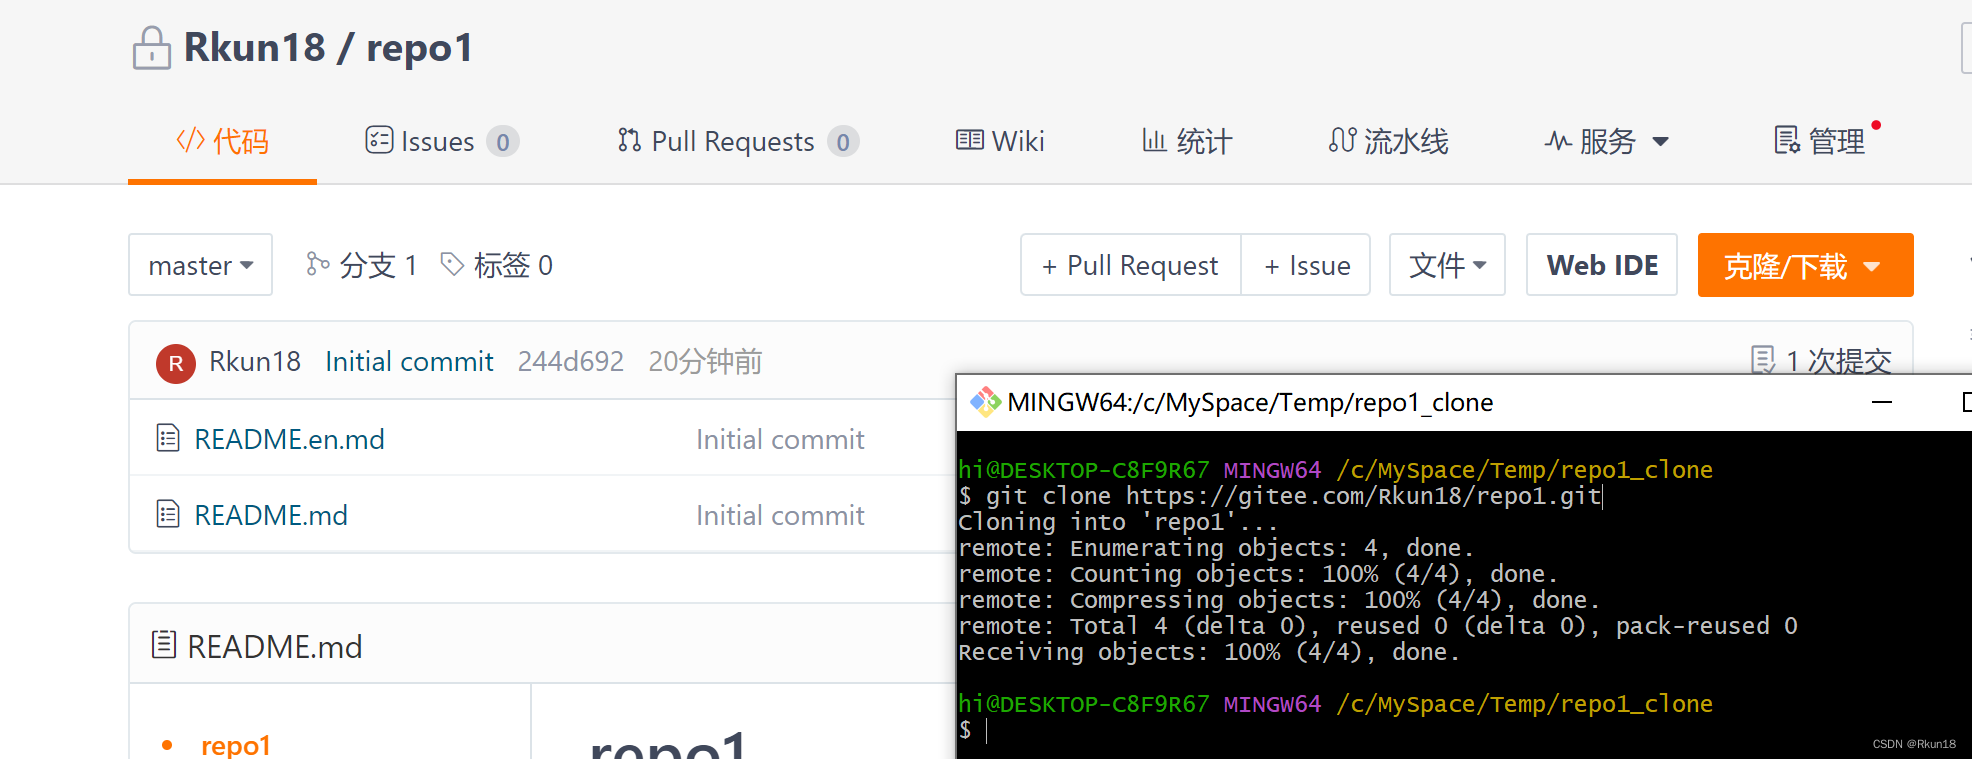View tags via 标签 0
The image size is (1972, 759).
497,265
